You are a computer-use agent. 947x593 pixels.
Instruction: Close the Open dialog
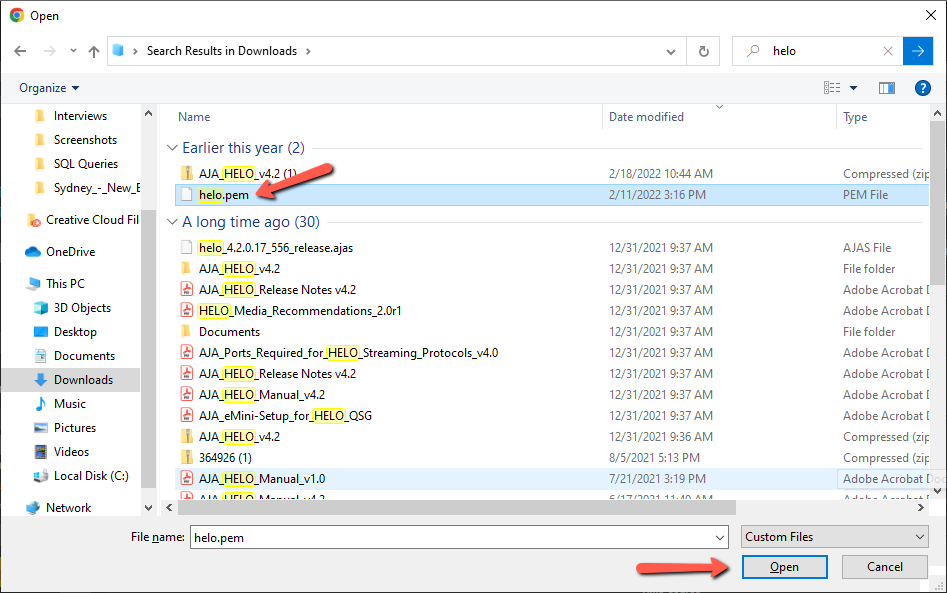pos(931,15)
